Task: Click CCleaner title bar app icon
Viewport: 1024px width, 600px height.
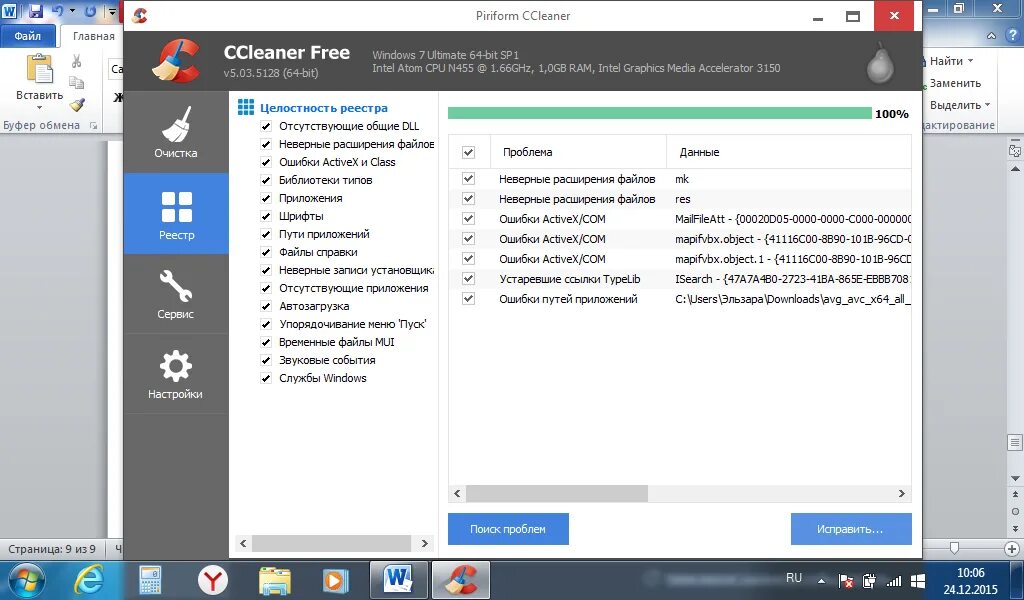Action: (139, 16)
